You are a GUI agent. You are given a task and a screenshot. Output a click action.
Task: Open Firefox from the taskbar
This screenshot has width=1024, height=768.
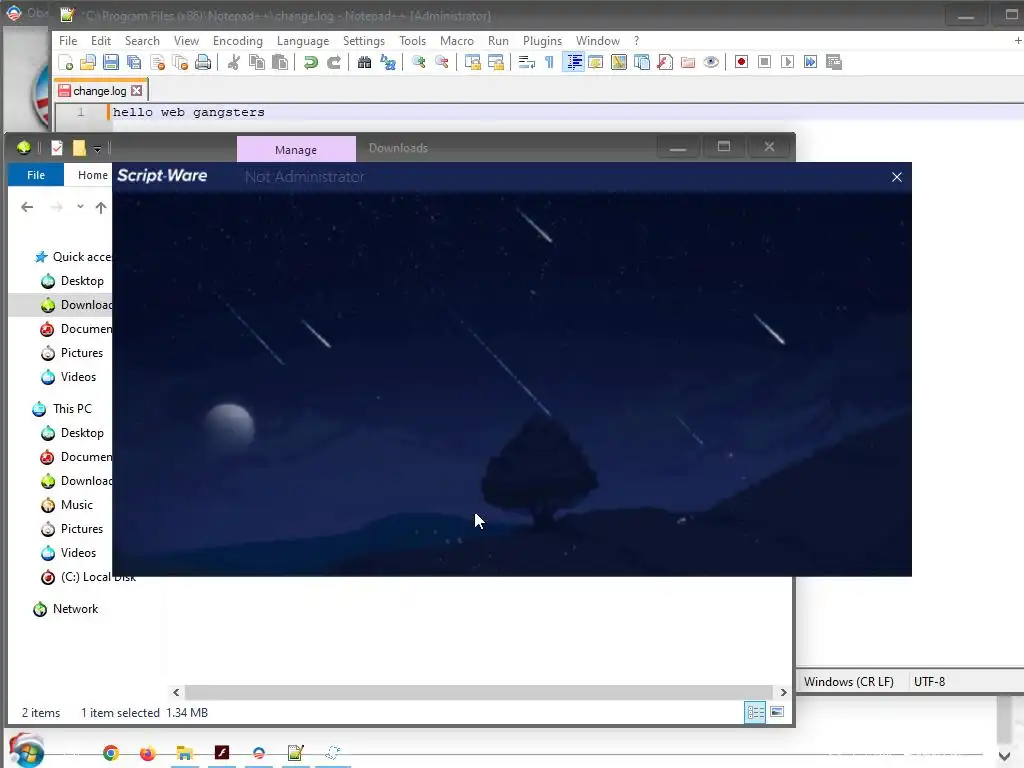148,753
